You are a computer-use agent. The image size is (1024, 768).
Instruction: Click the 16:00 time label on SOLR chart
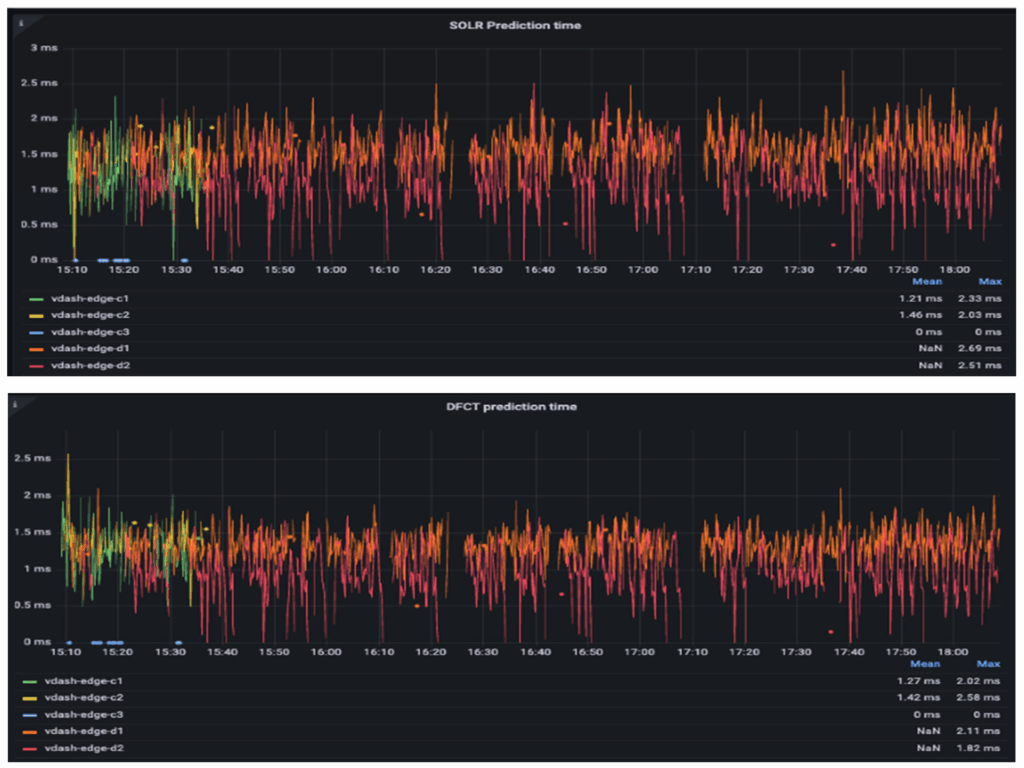click(331, 269)
